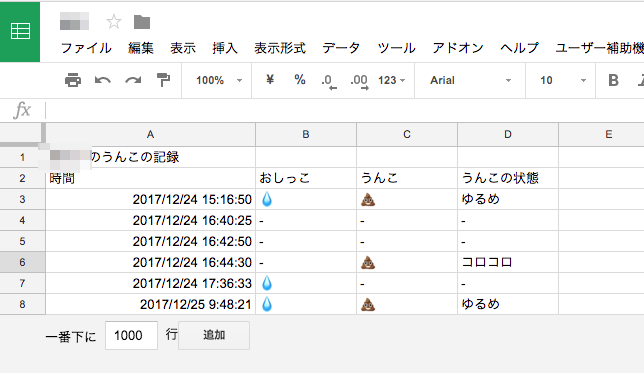The height and width of the screenshot is (373, 644).
Task: Select cell 2017/12/24 16:42:50
Action: tap(150, 241)
